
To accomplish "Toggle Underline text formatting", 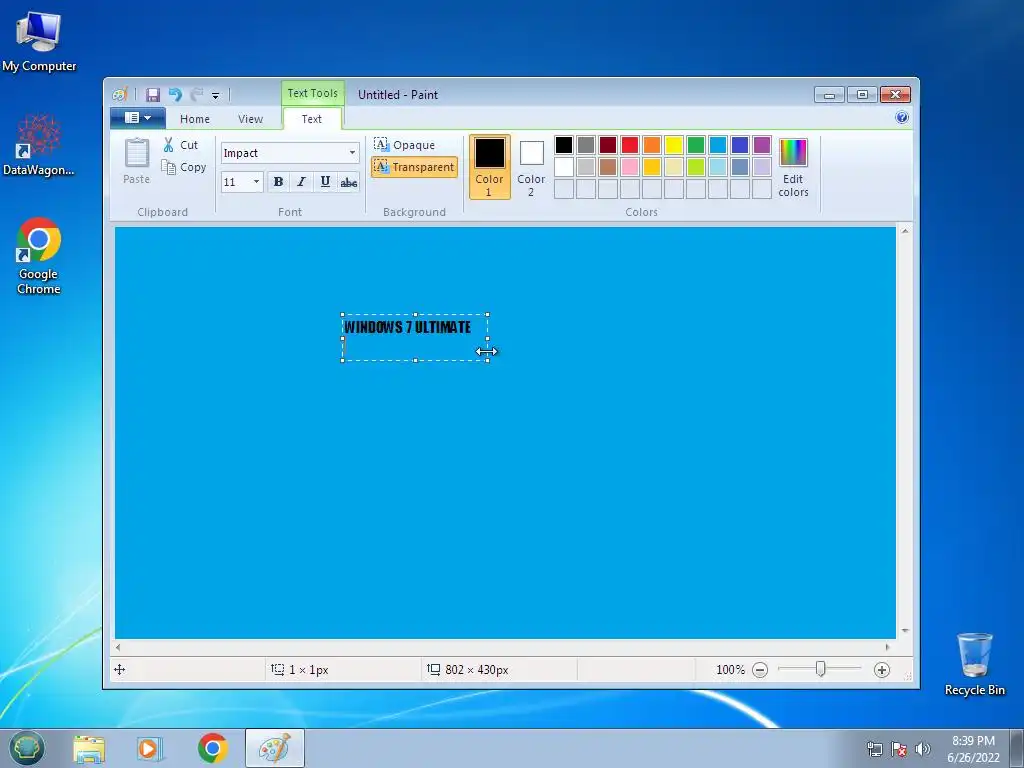I will (x=325, y=182).
